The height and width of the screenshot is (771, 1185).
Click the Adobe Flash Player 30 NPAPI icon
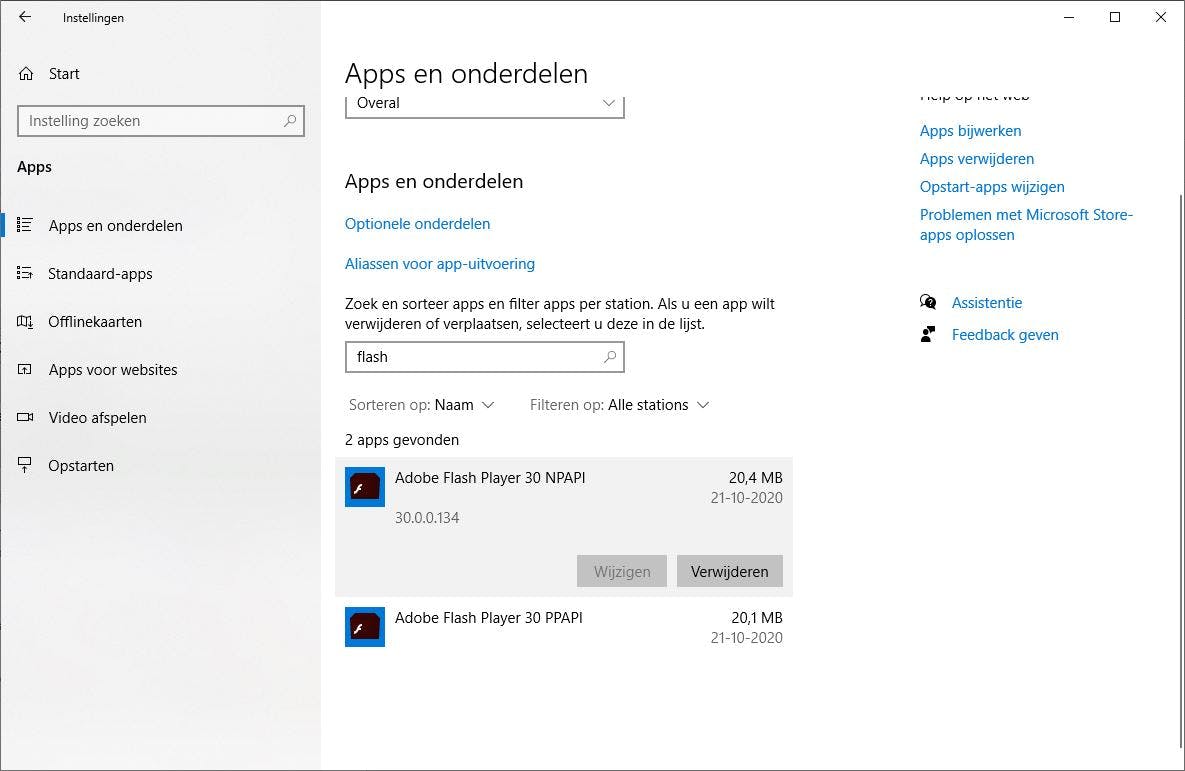365,487
